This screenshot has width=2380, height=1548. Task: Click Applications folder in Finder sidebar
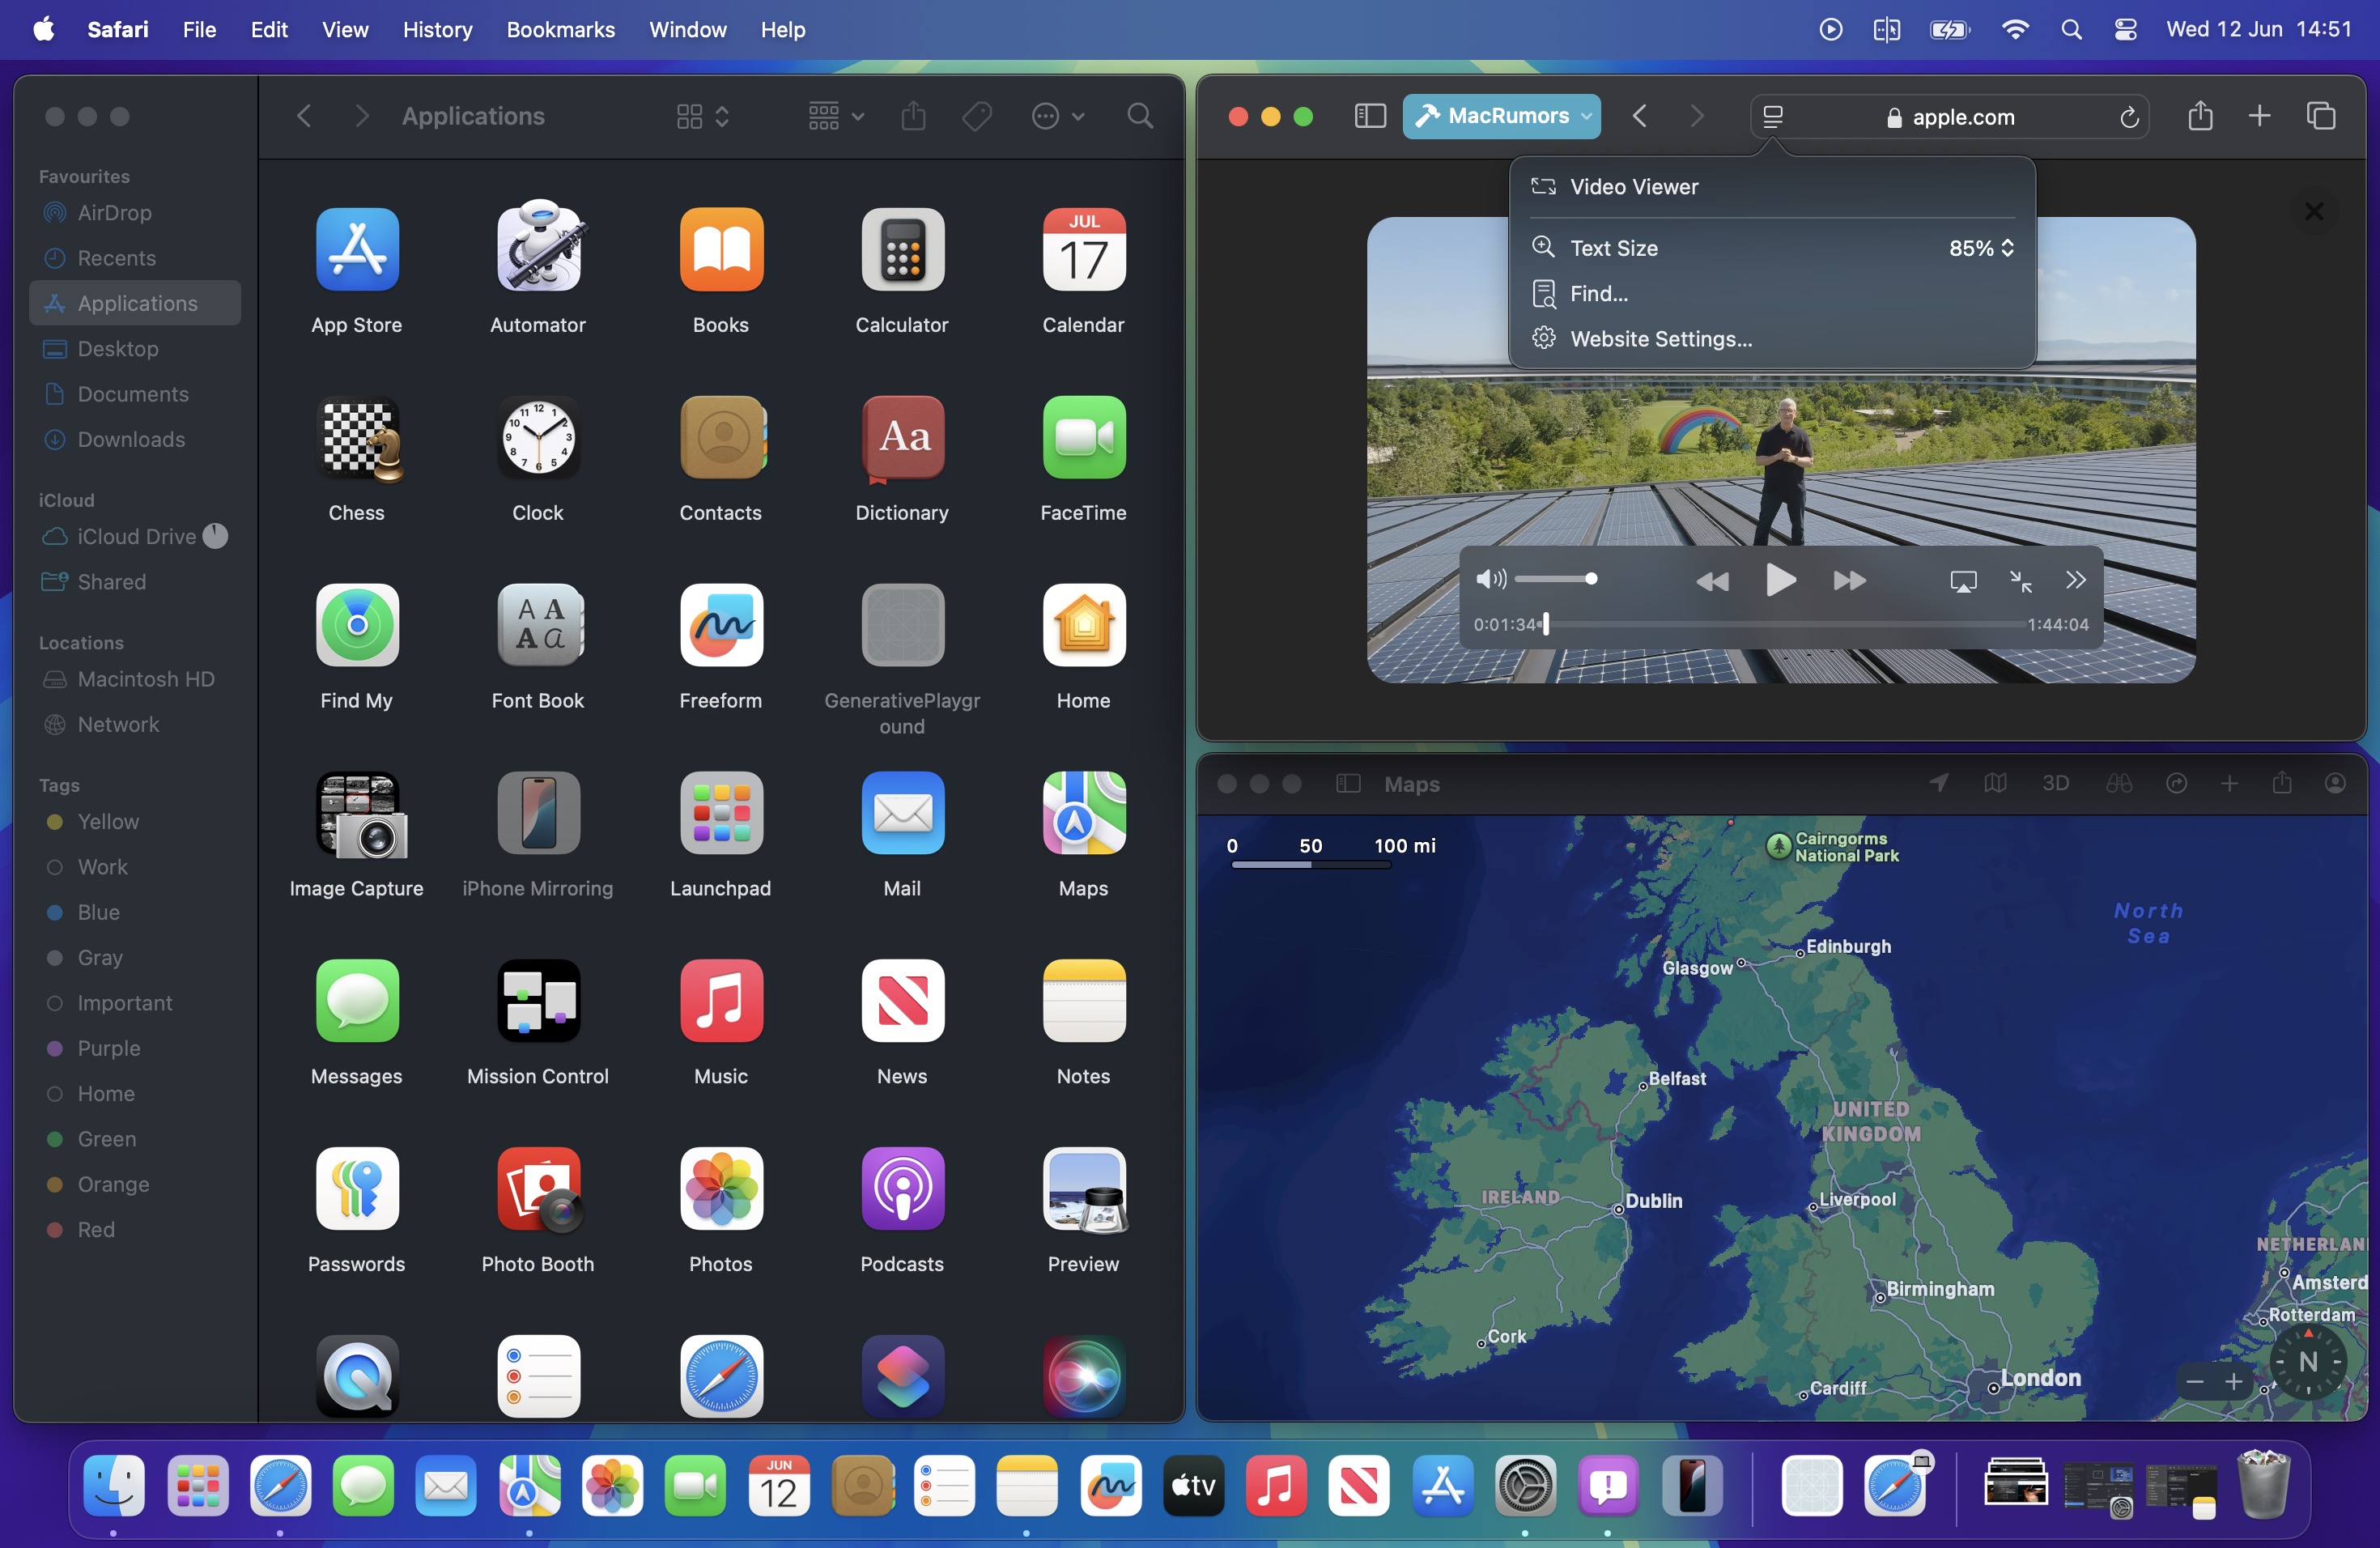coord(135,302)
